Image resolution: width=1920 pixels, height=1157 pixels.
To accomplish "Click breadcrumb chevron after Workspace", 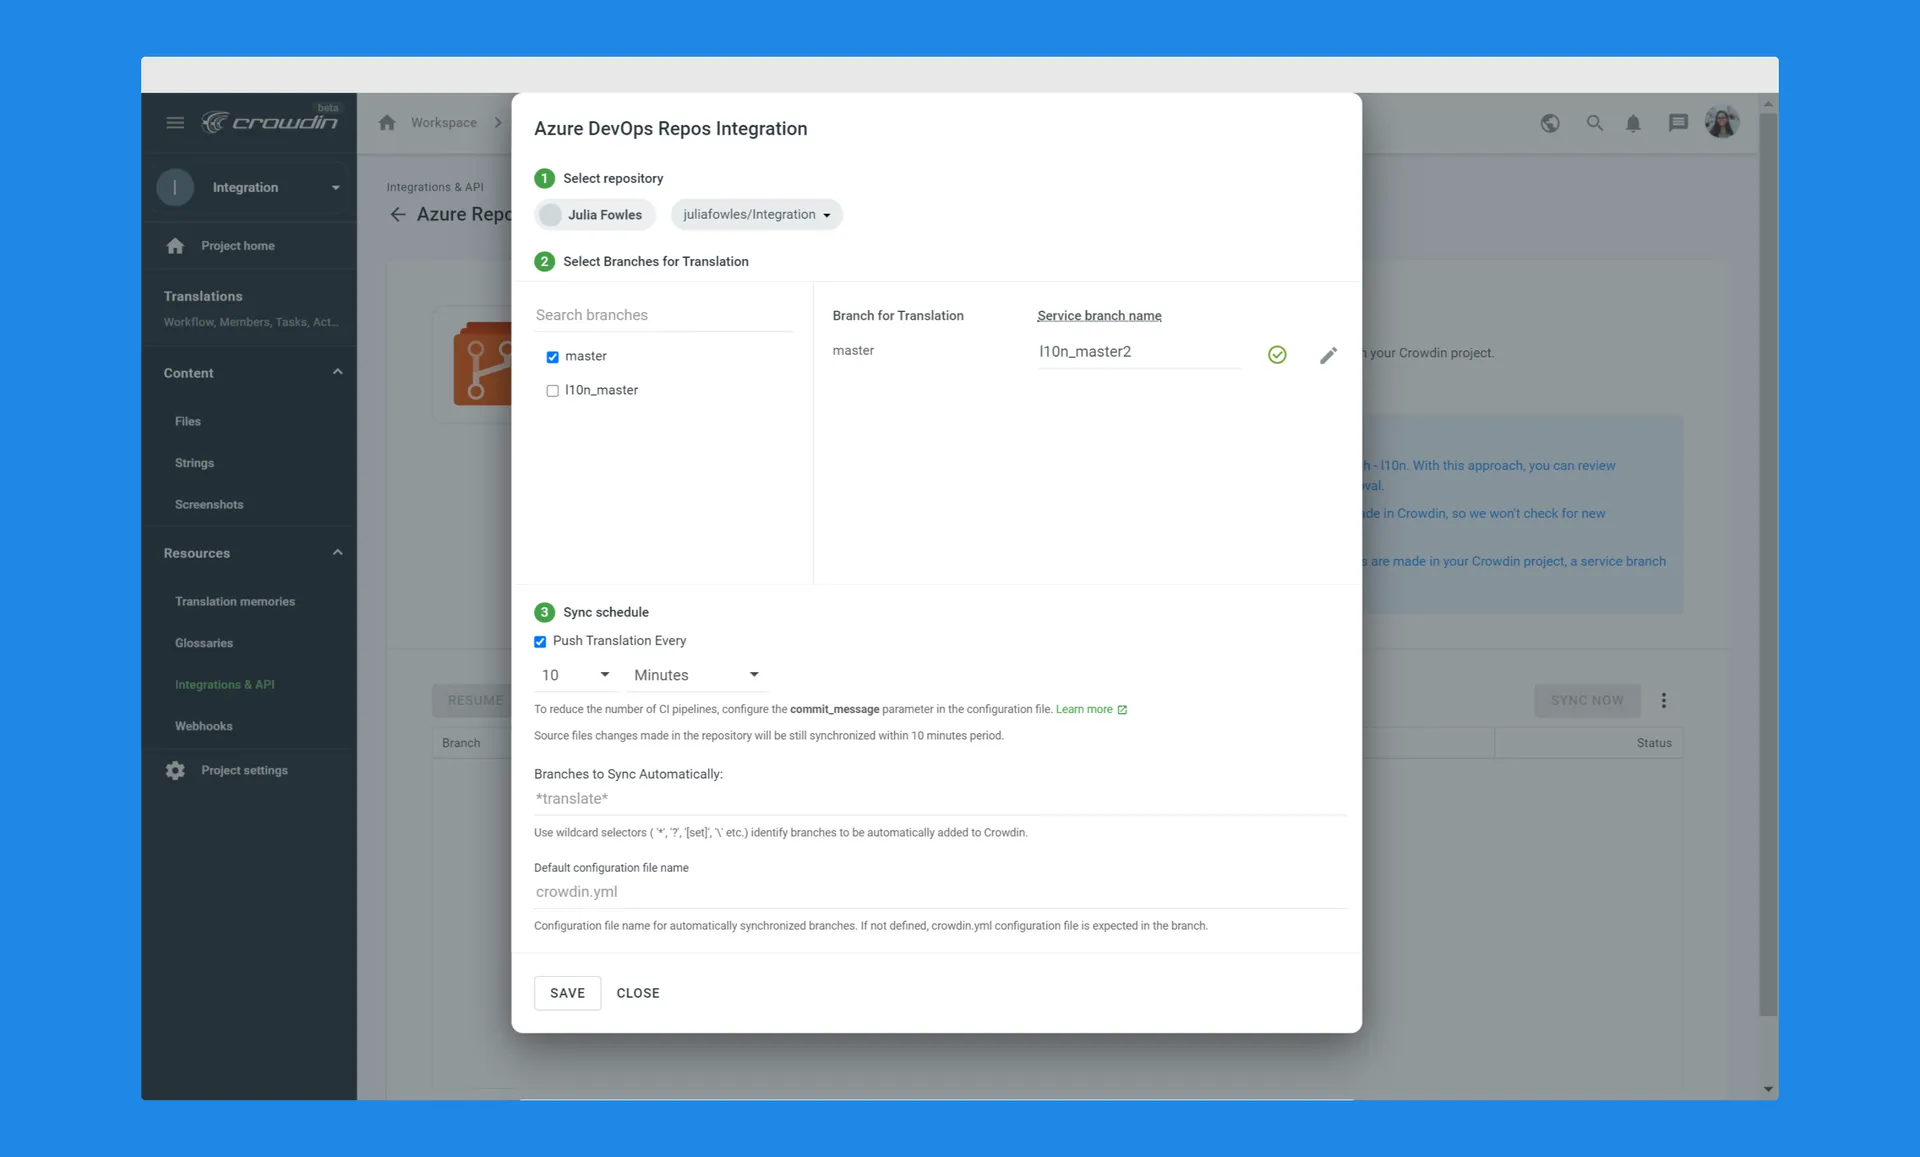I will [x=498, y=123].
